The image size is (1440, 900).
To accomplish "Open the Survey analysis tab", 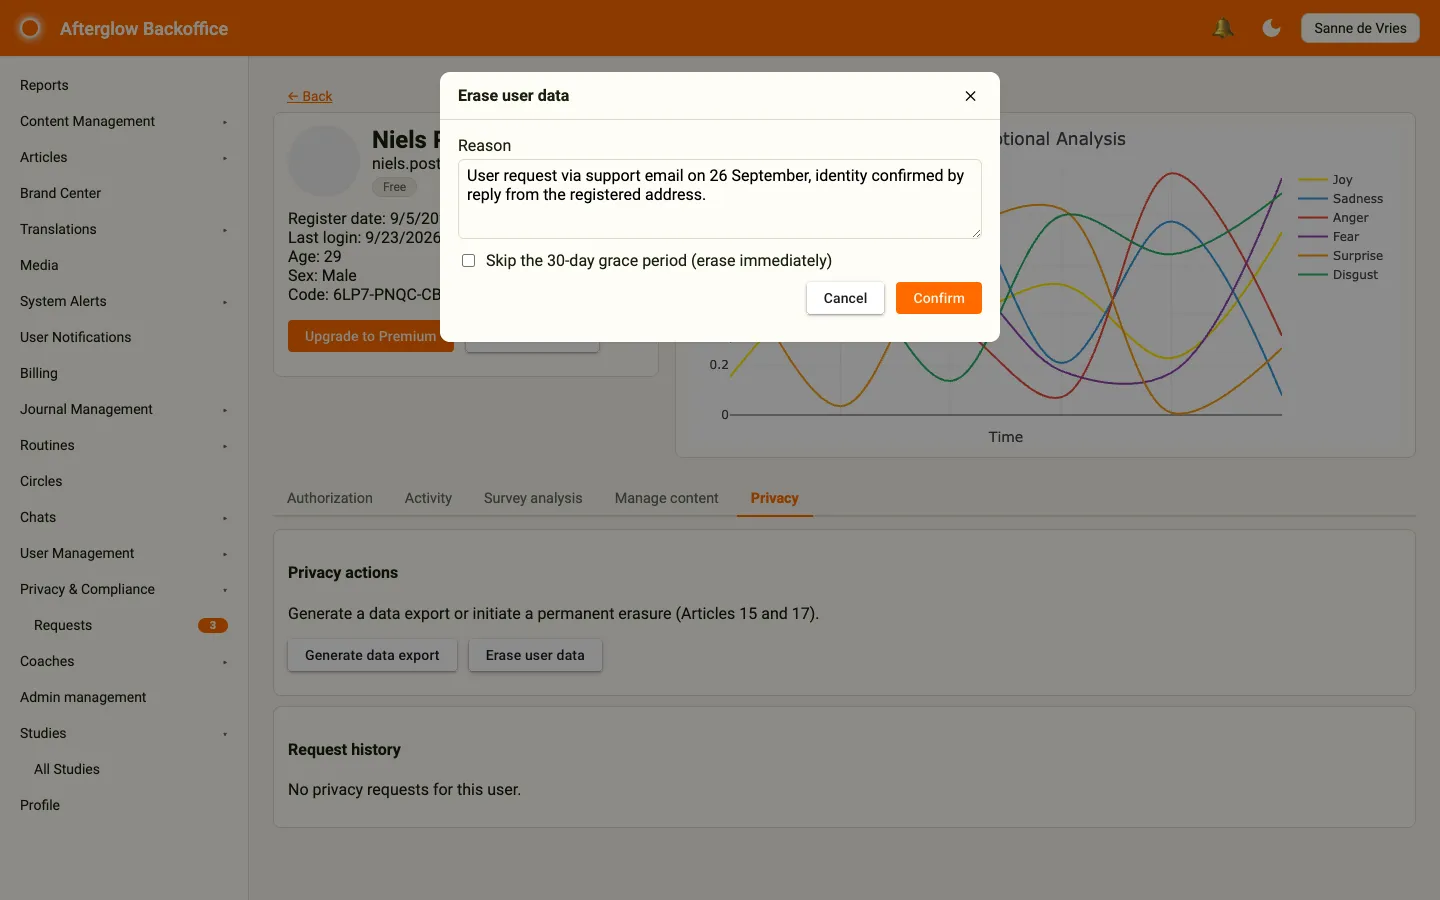I will (533, 498).
